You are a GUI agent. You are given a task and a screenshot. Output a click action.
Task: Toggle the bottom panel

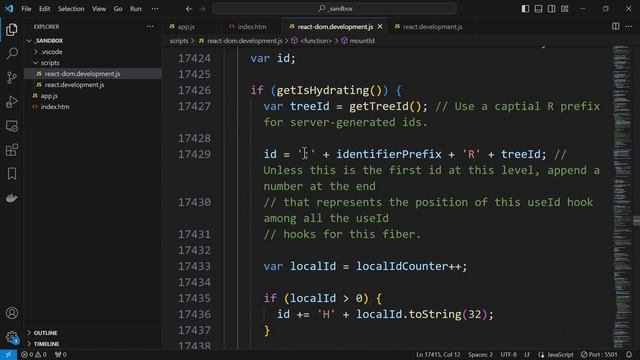point(538,9)
